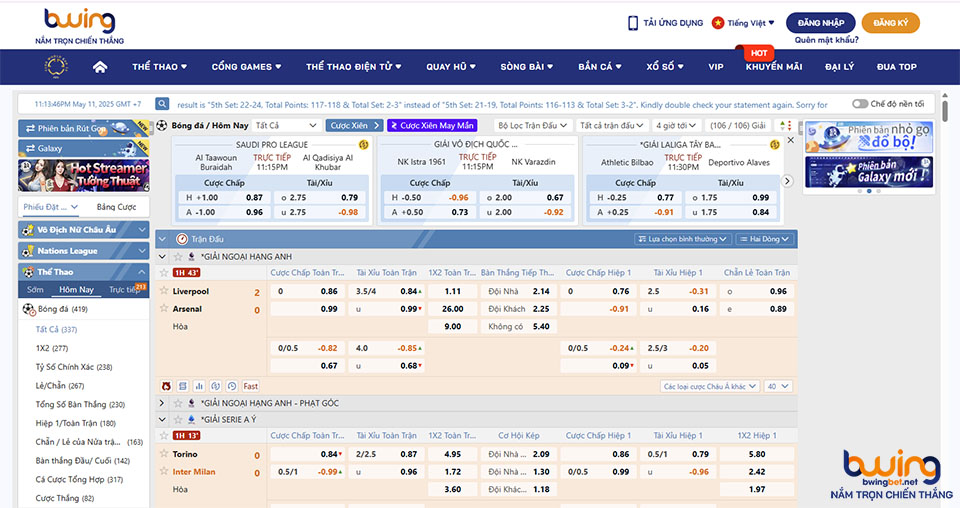Expand Giải Ngoại Hạng Anh - Phạt Góc league
This screenshot has height=508, width=960.
(x=163, y=403)
